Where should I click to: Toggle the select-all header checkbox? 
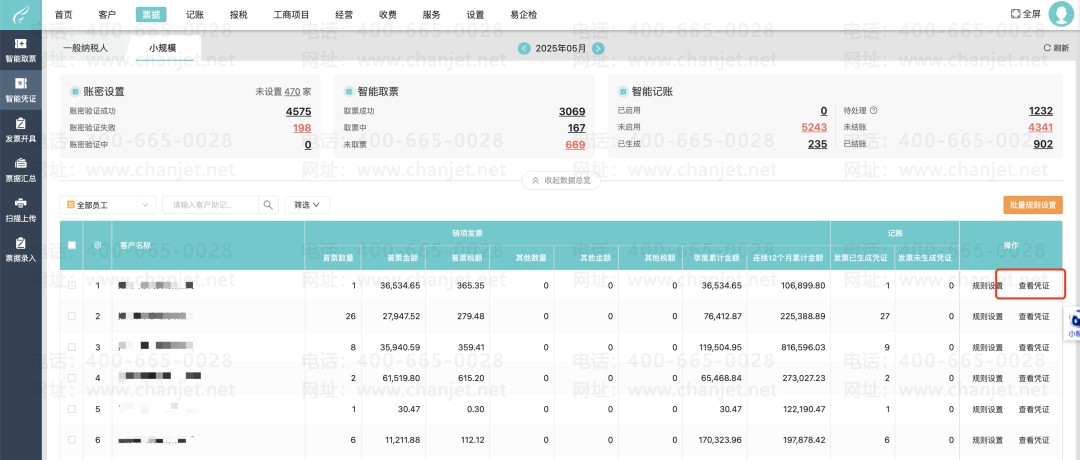[72, 245]
